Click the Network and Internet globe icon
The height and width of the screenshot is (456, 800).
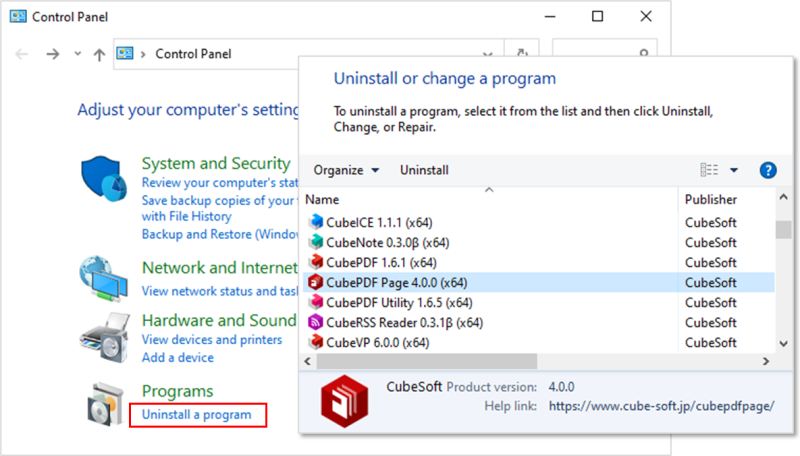point(104,278)
